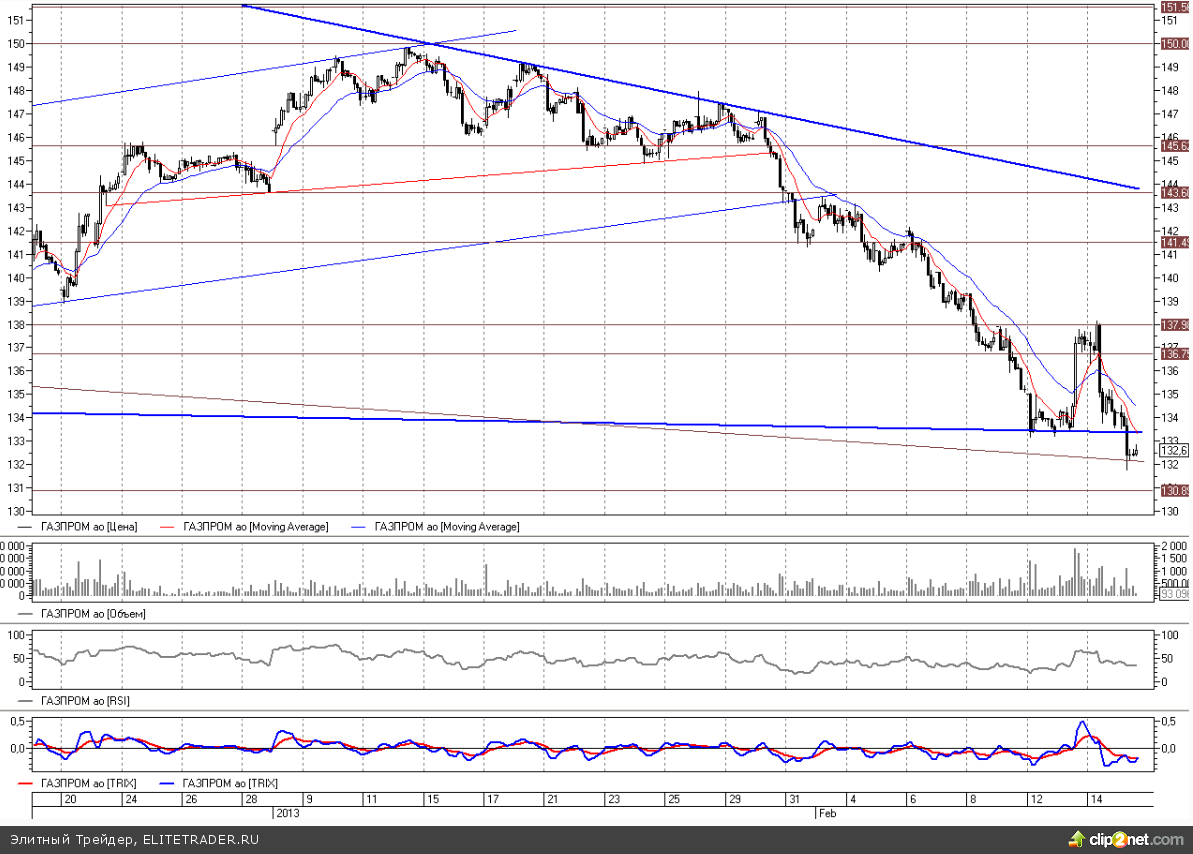Select the ГАЗПРОМ ао [Цена] legend entry
Viewport: 1193px width, 854px height.
pos(88,526)
